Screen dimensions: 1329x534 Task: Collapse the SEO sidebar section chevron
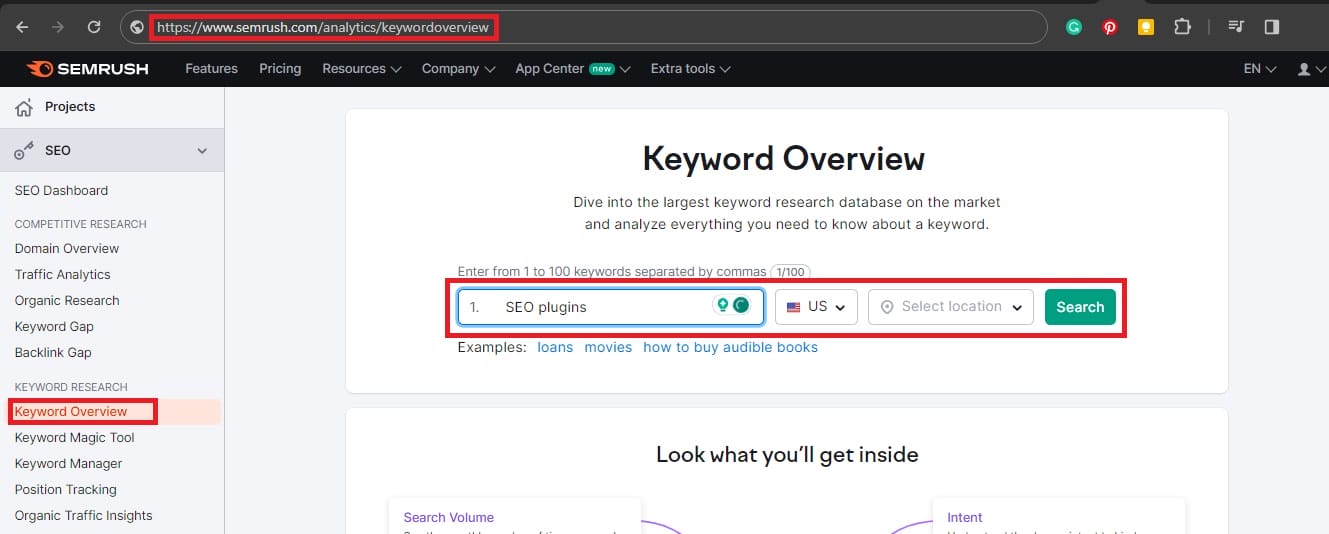point(202,151)
